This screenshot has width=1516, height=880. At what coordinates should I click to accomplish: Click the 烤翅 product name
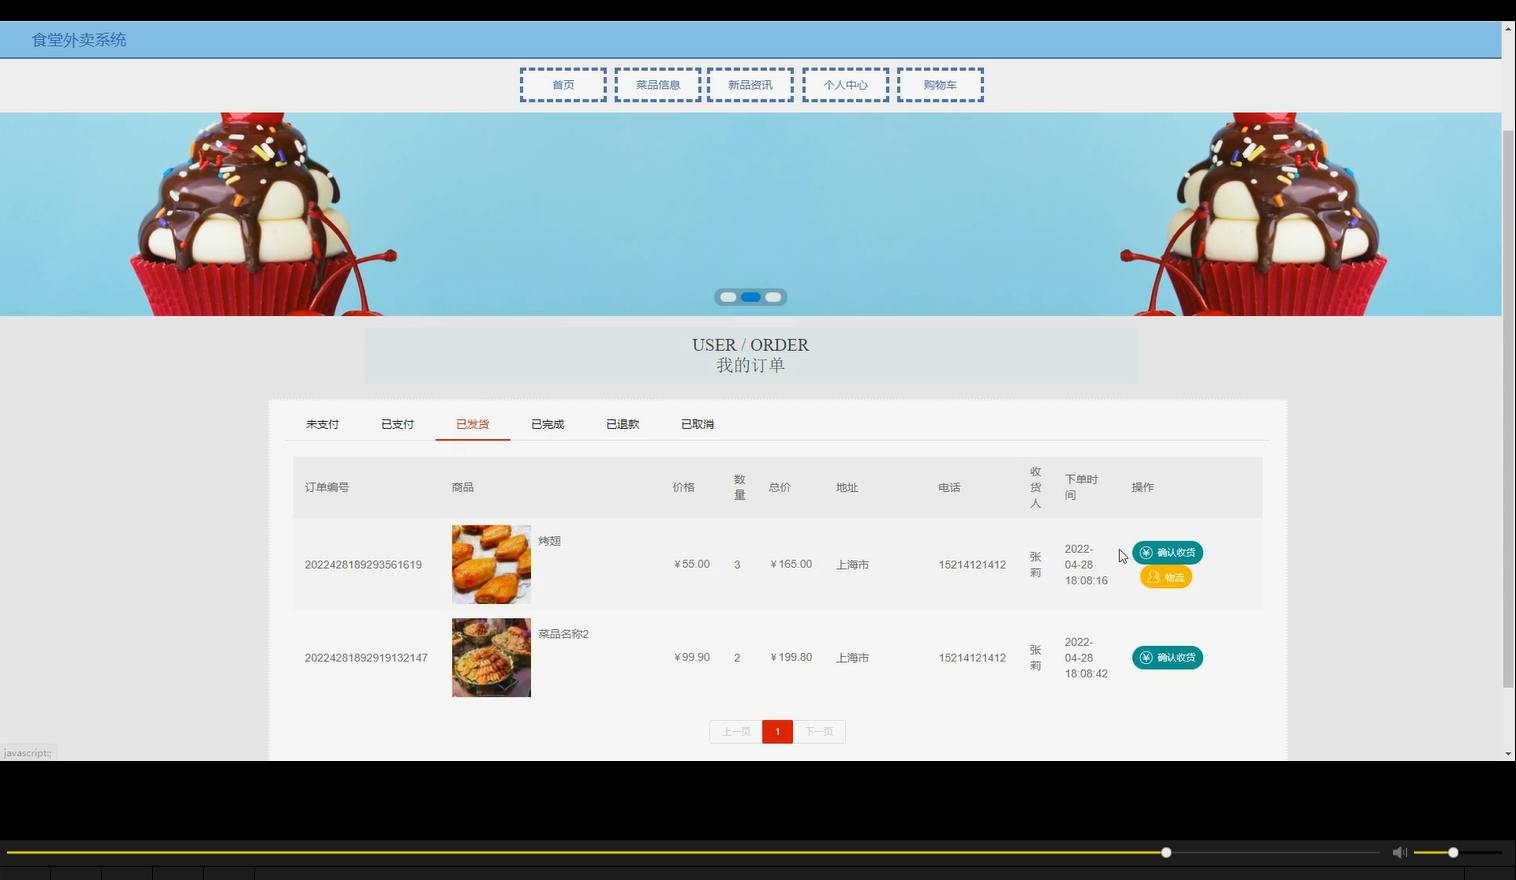pyautogui.click(x=550, y=541)
